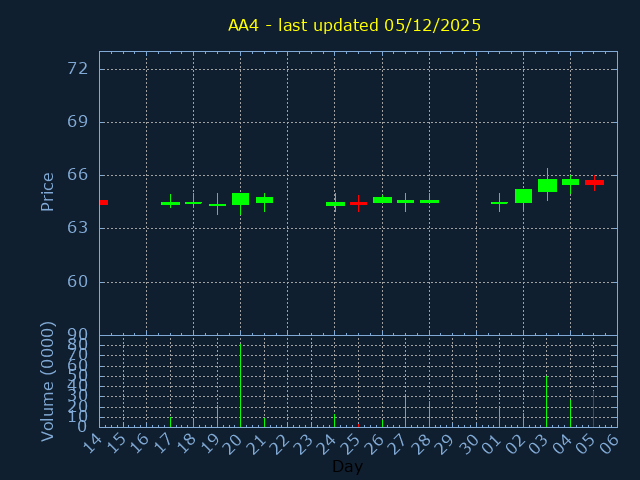Click the Price axis label

tap(47, 191)
